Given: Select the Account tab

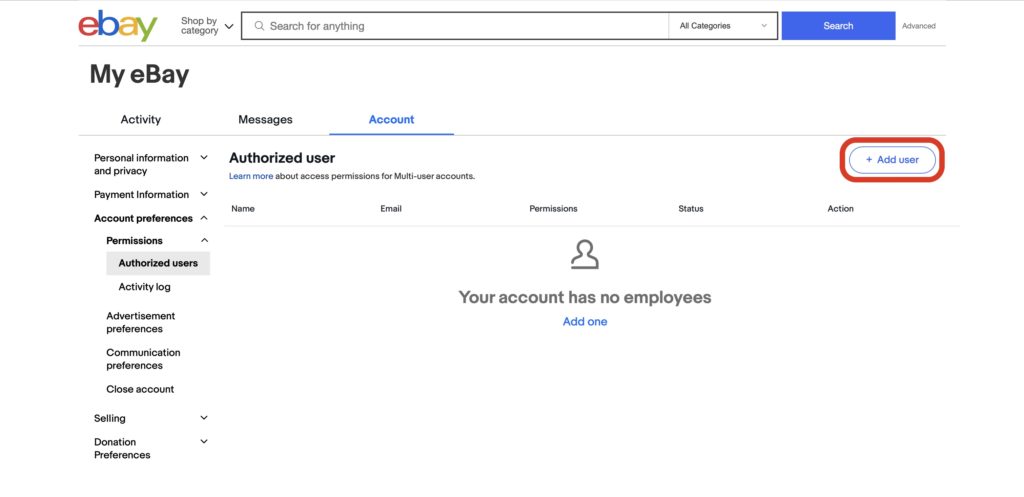Looking at the screenshot, I should [391, 120].
